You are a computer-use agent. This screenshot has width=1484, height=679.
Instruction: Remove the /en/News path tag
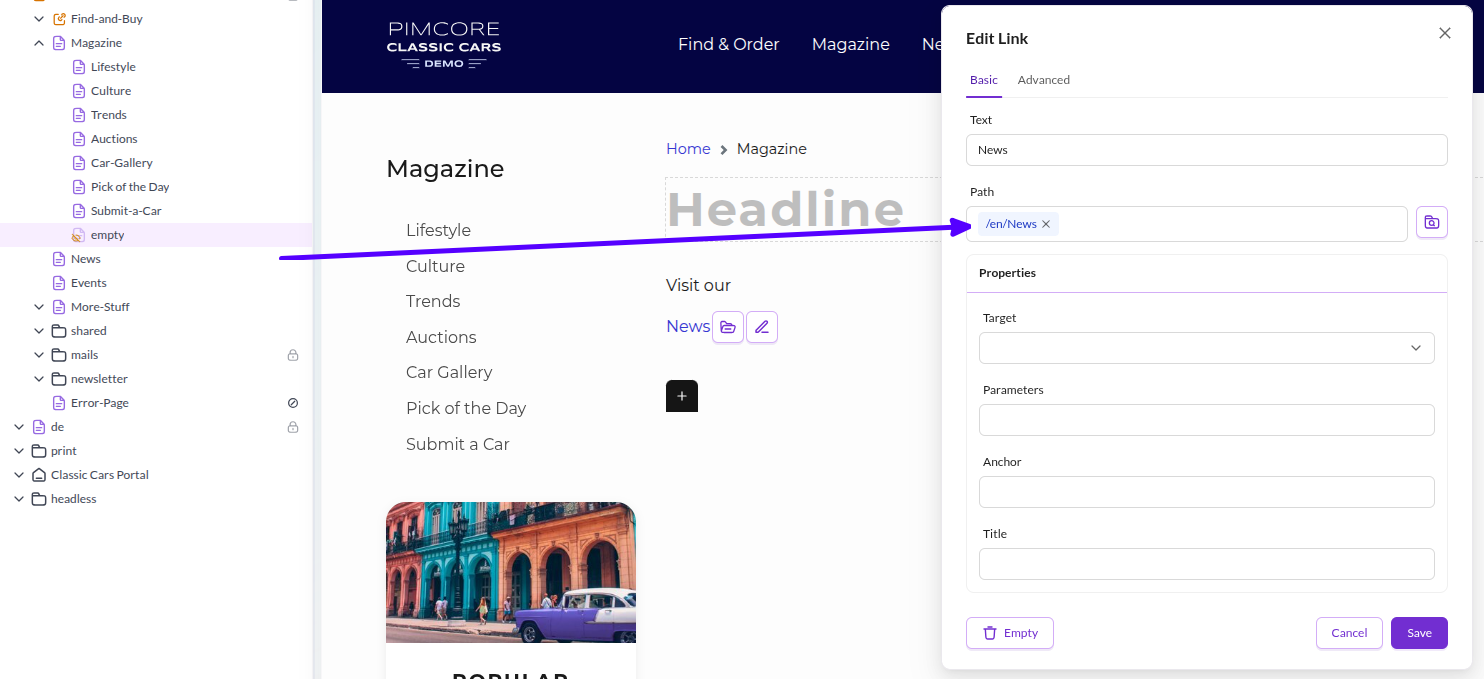(x=1046, y=224)
